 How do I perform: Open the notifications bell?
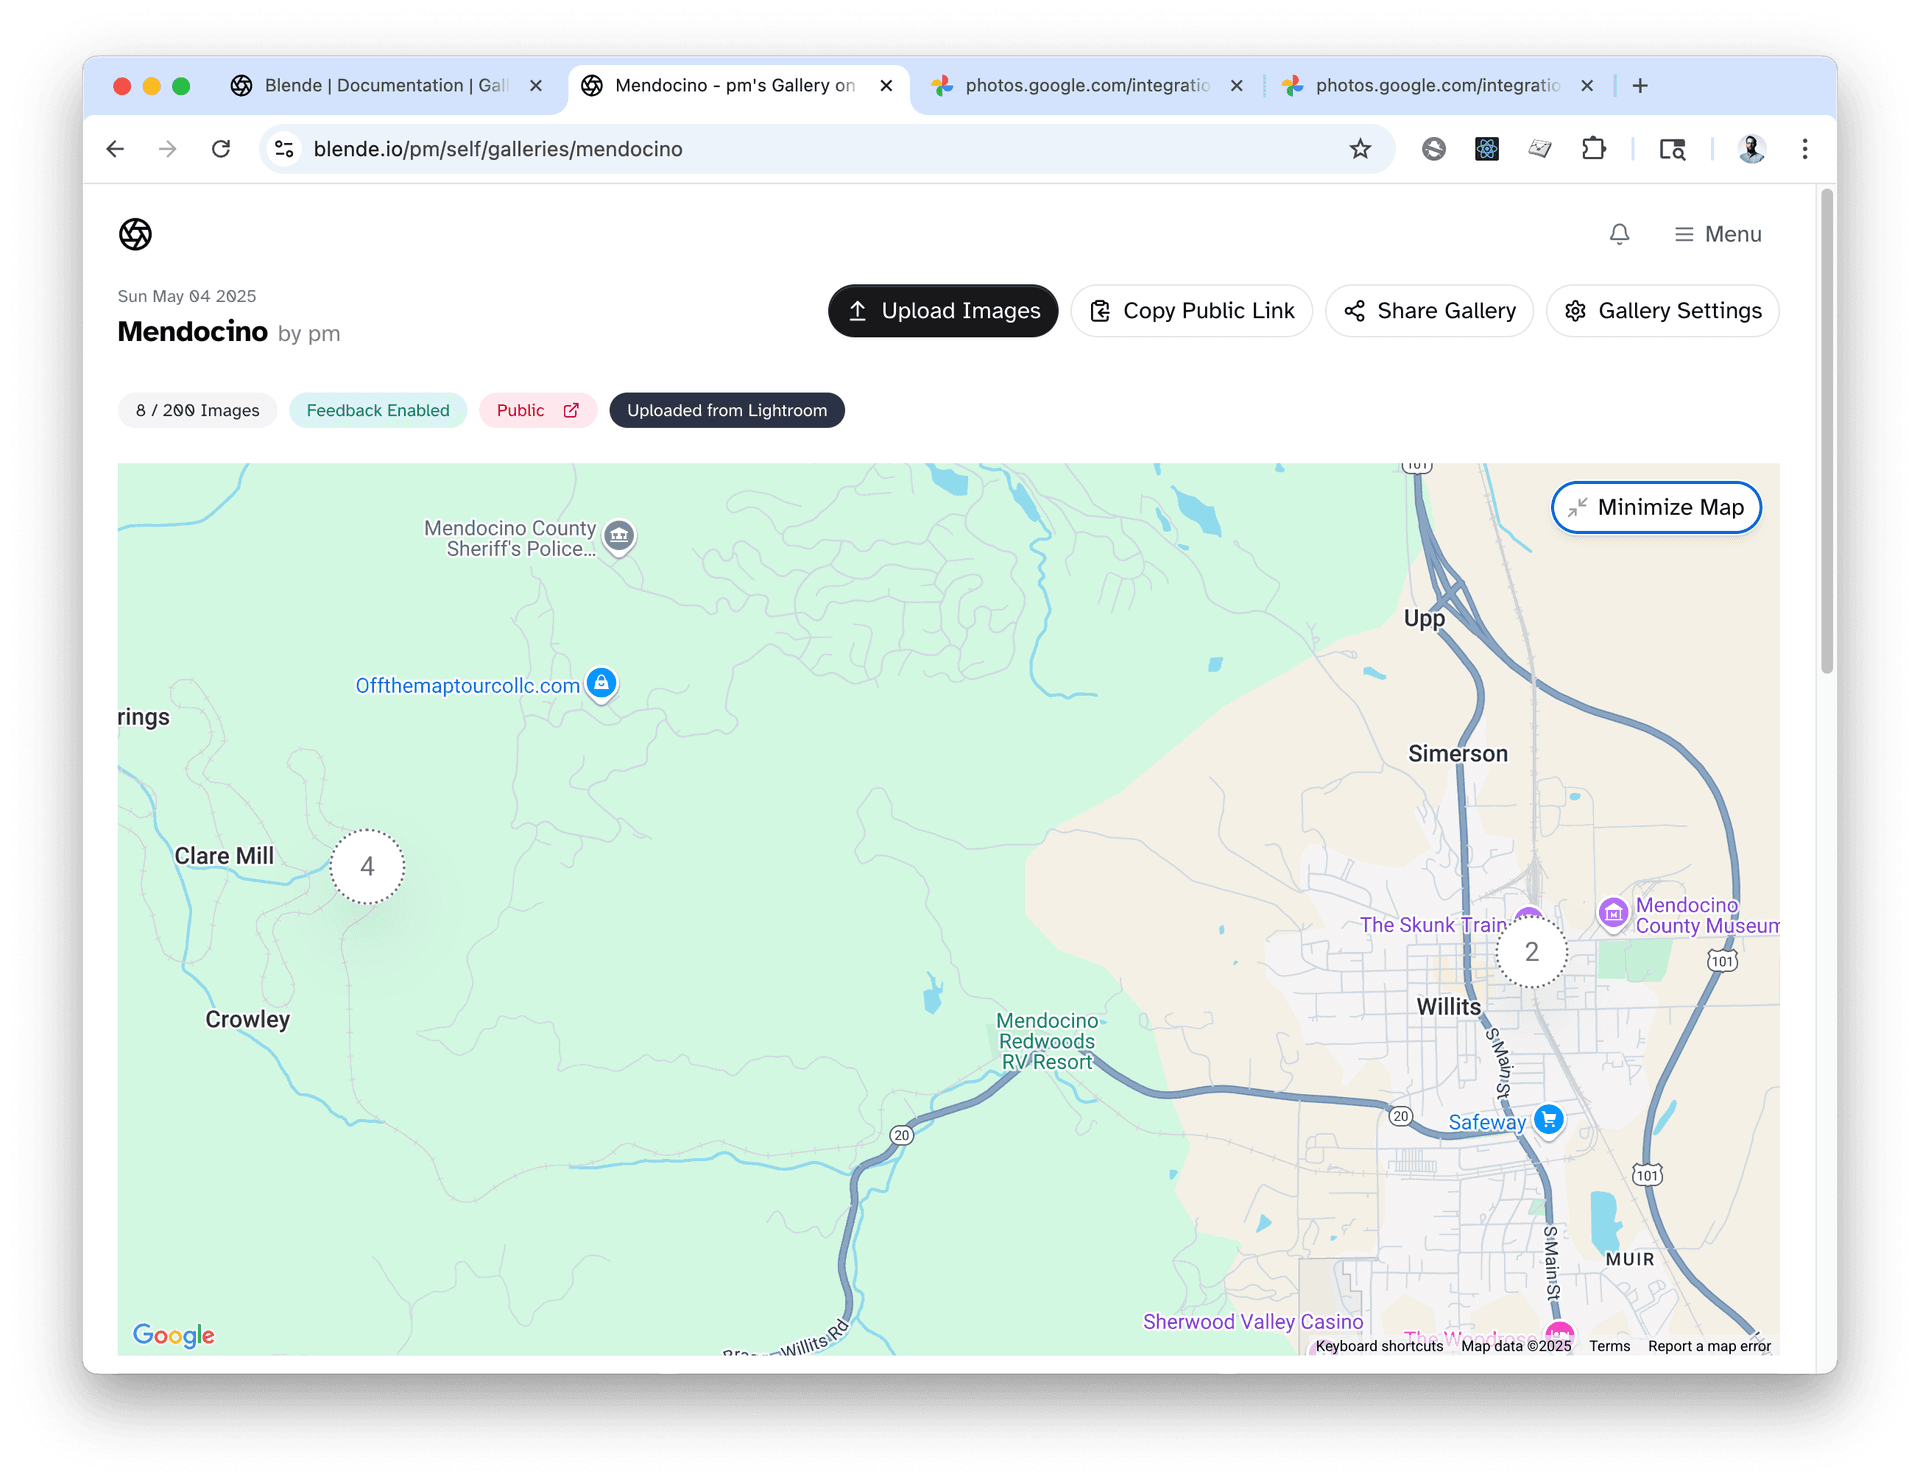tap(1619, 234)
